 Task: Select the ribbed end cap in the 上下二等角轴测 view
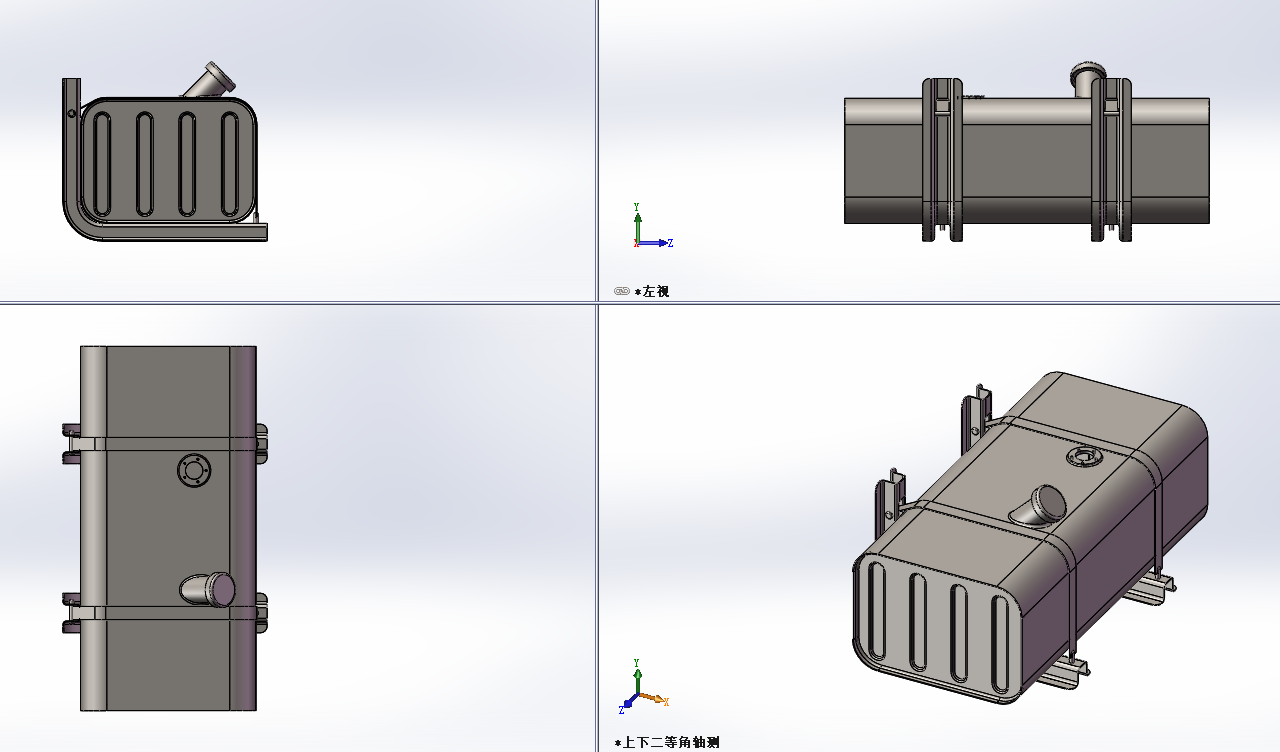click(940, 626)
